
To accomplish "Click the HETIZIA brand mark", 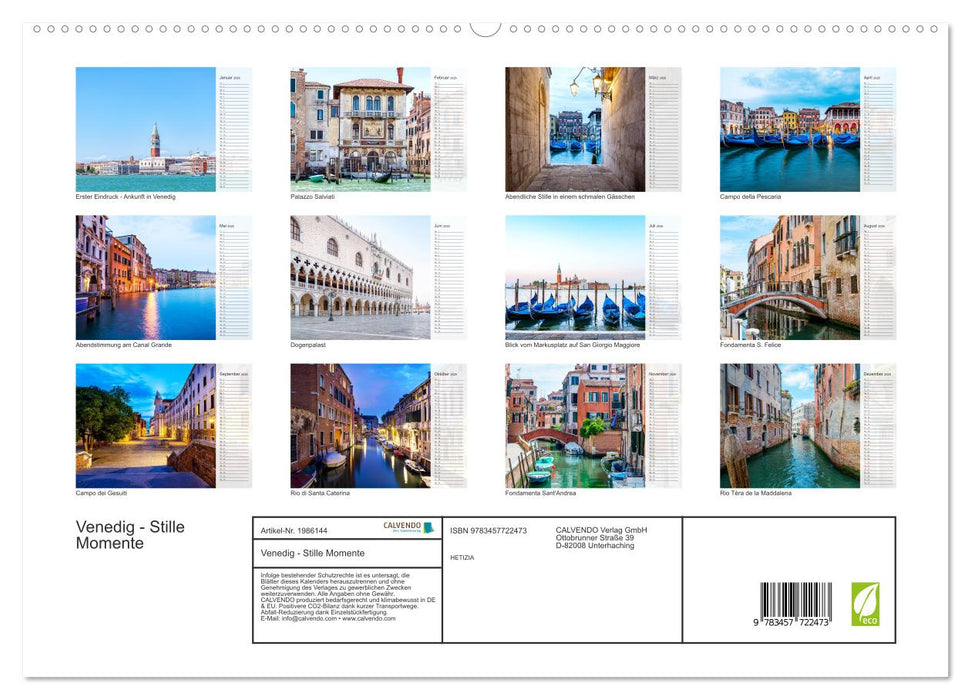I will pyautogui.click(x=461, y=558).
